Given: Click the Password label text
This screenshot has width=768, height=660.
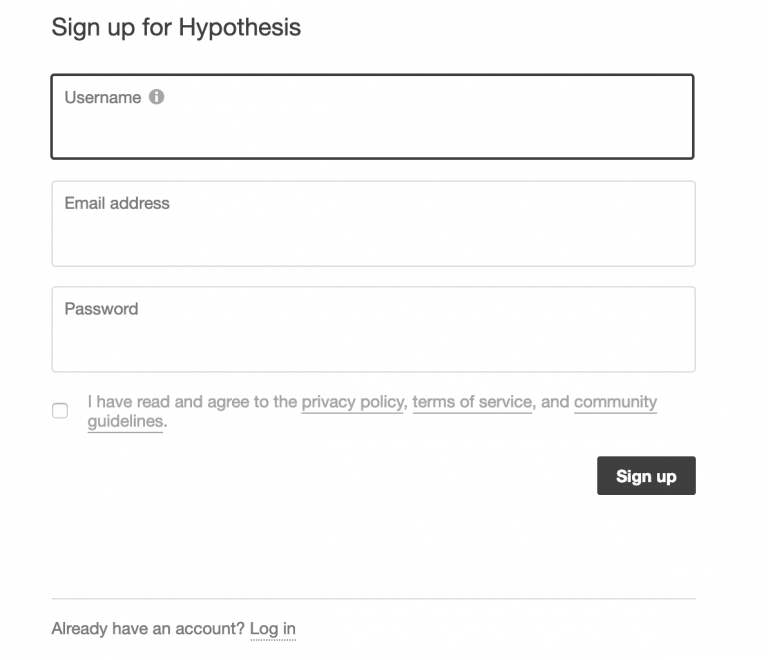Looking at the screenshot, I should [x=101, y=309].
